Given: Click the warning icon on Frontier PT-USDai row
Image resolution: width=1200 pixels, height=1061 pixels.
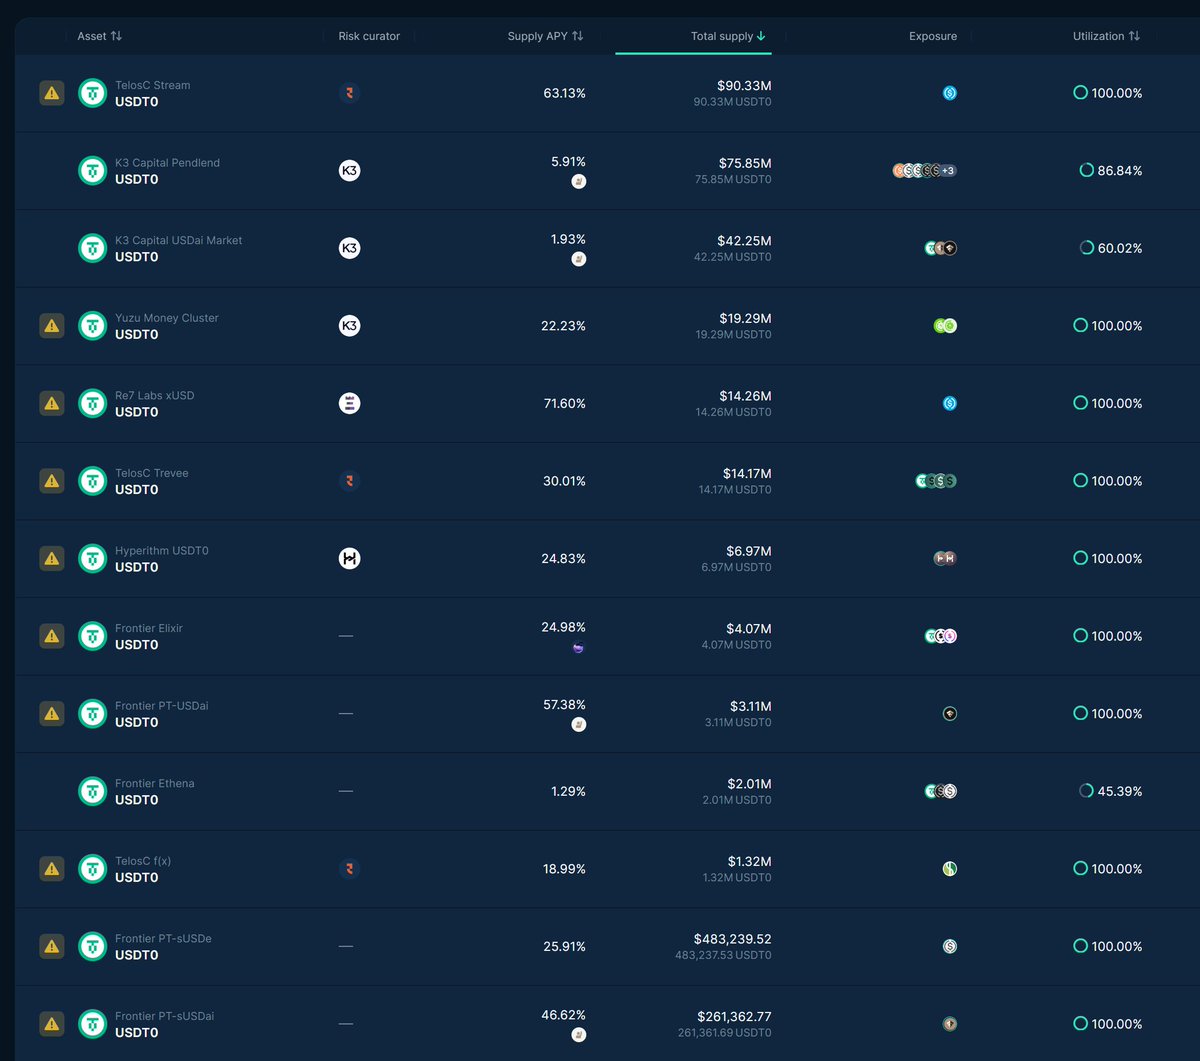Looking at the screenshot, I should [x=52, y=713].
